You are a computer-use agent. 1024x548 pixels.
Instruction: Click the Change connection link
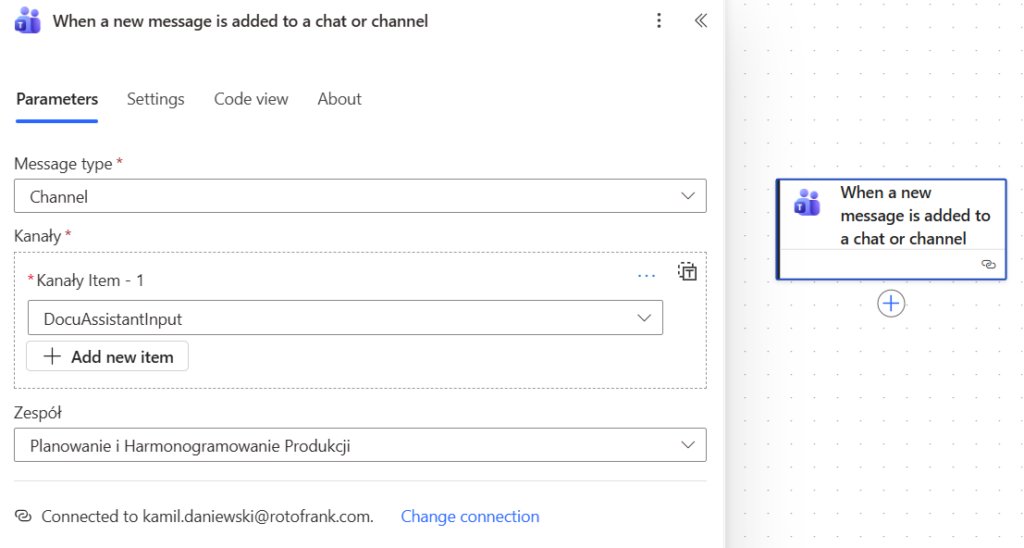coord(470,517)
